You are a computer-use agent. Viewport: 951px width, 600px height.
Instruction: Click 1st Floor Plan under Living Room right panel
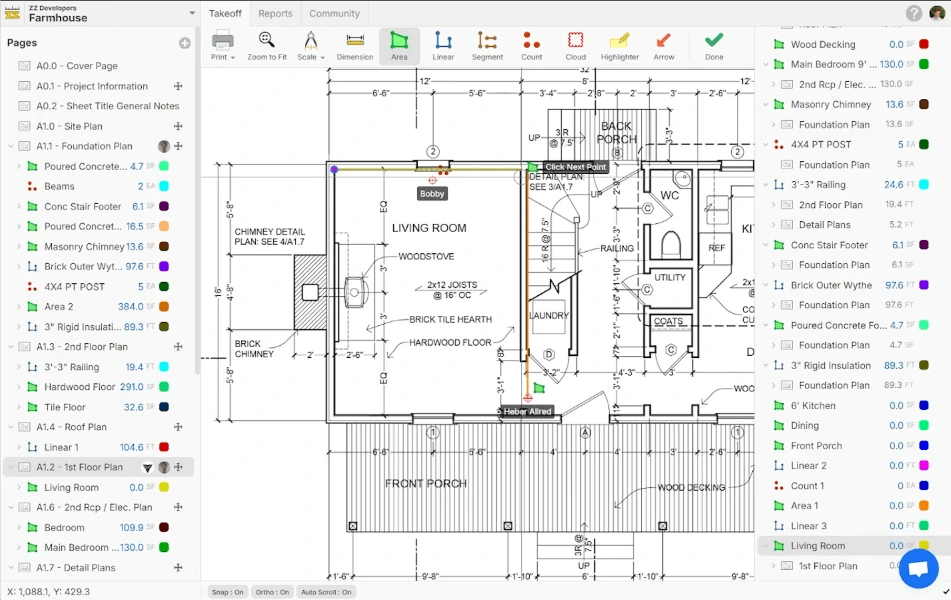click(x=828, y=566)
